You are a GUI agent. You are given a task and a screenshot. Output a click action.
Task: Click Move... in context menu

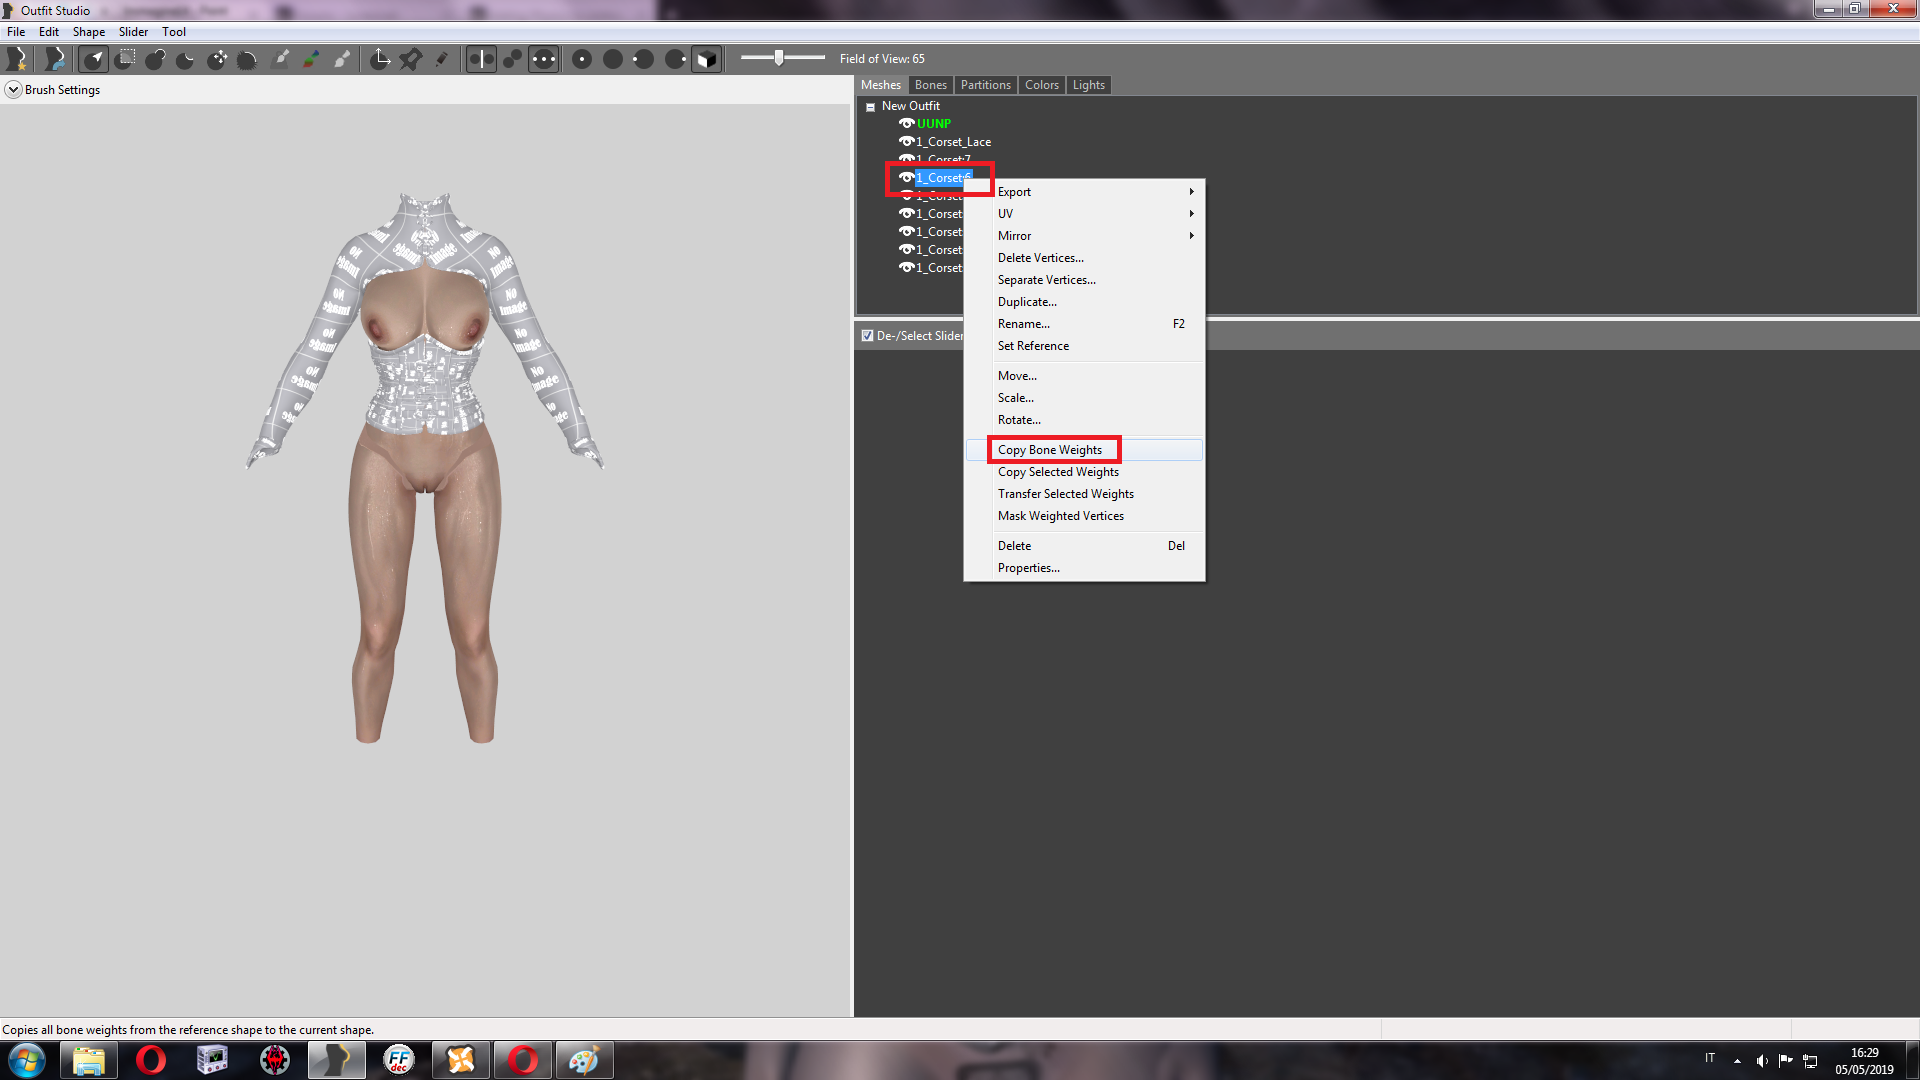(1084, 376)
